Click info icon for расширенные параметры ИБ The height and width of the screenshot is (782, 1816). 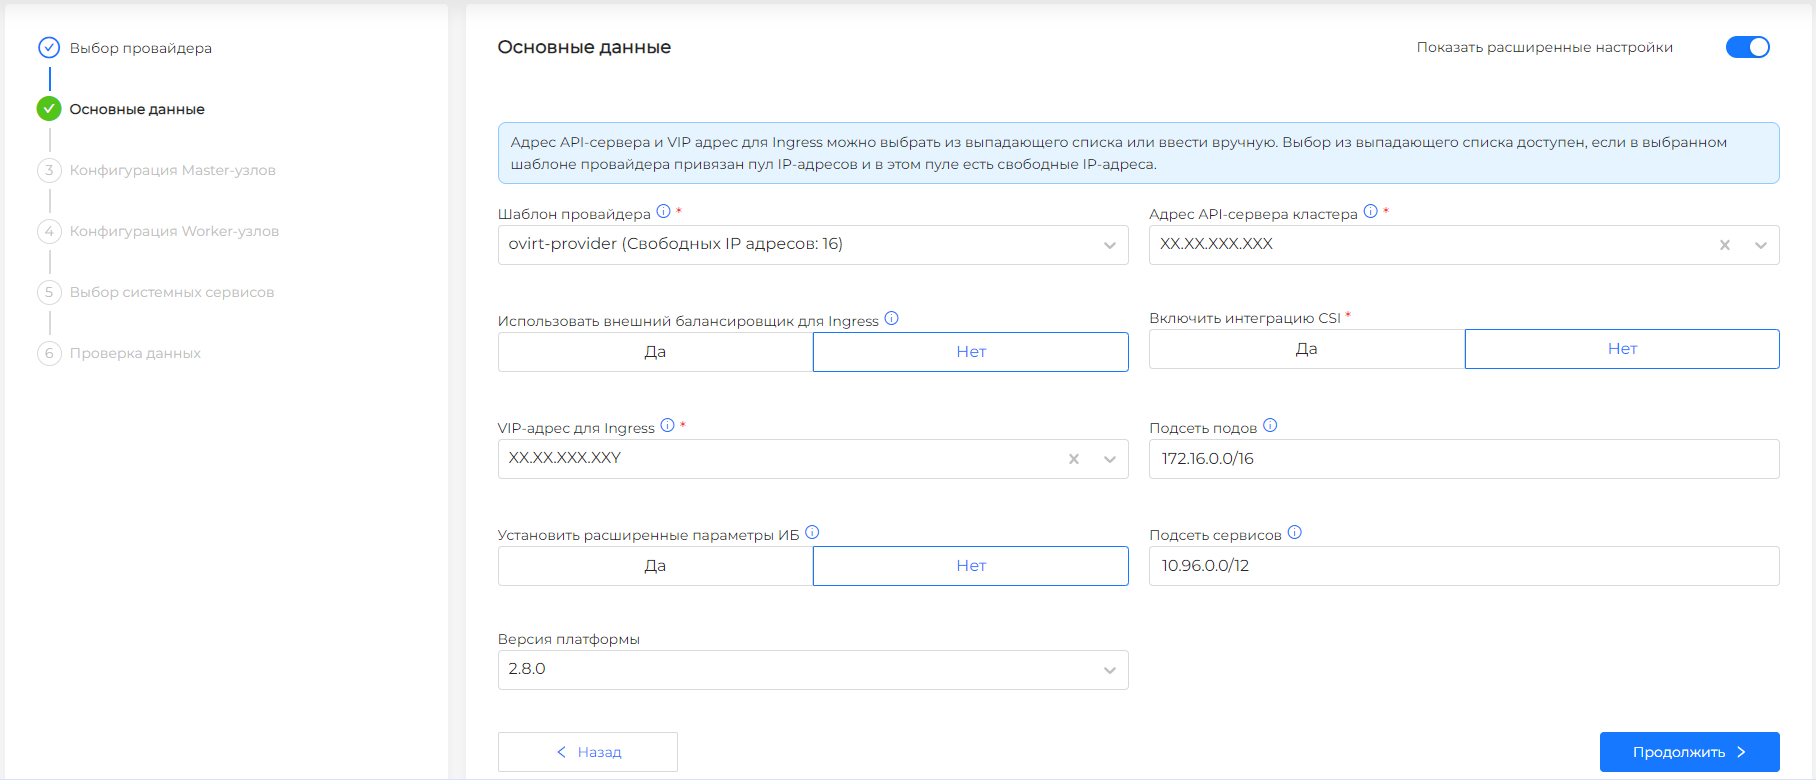pos(812,532)
